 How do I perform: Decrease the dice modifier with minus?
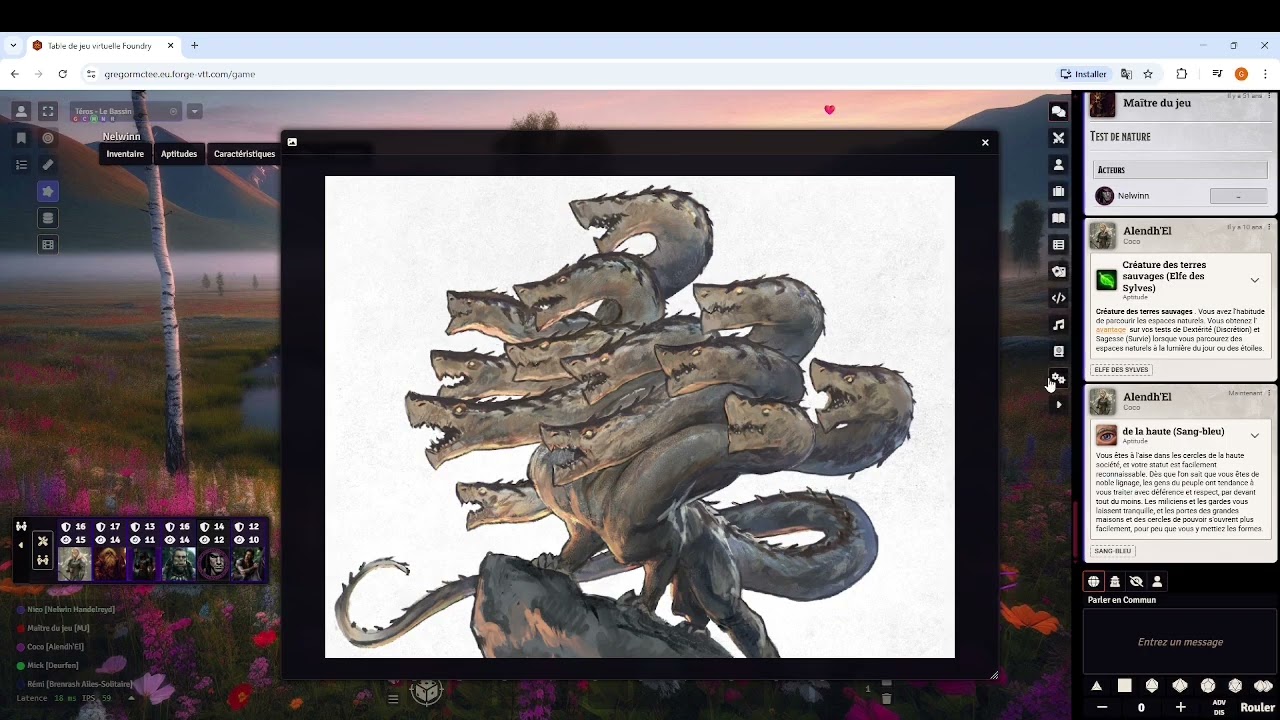coord(1102,708)
